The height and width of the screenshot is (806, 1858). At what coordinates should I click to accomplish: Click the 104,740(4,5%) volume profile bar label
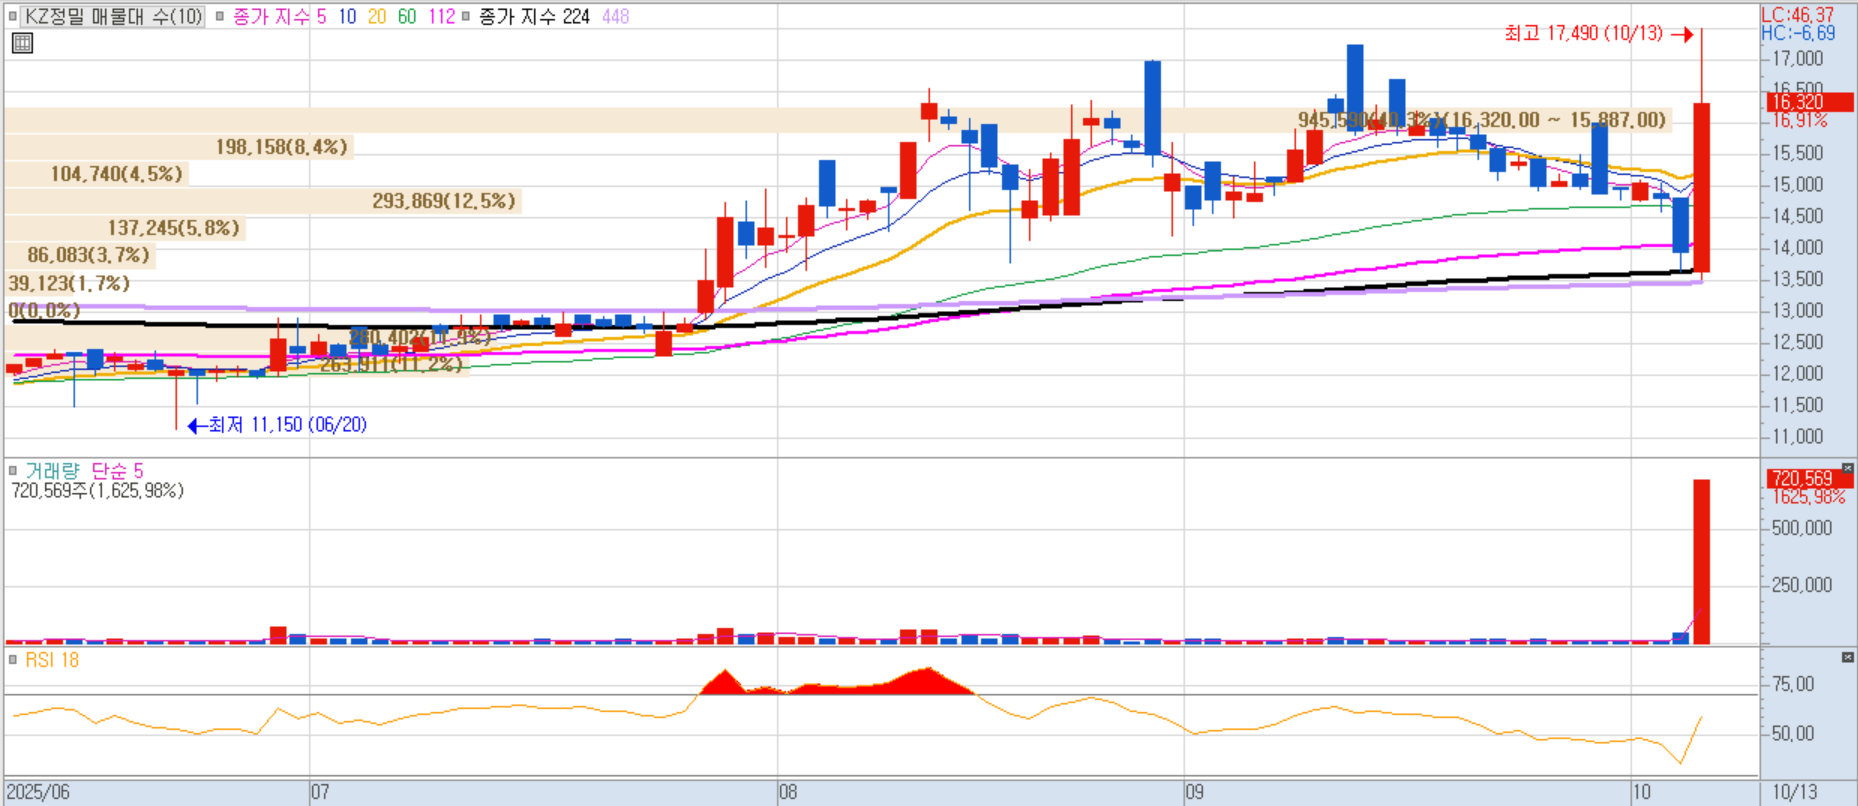point(117,174)
